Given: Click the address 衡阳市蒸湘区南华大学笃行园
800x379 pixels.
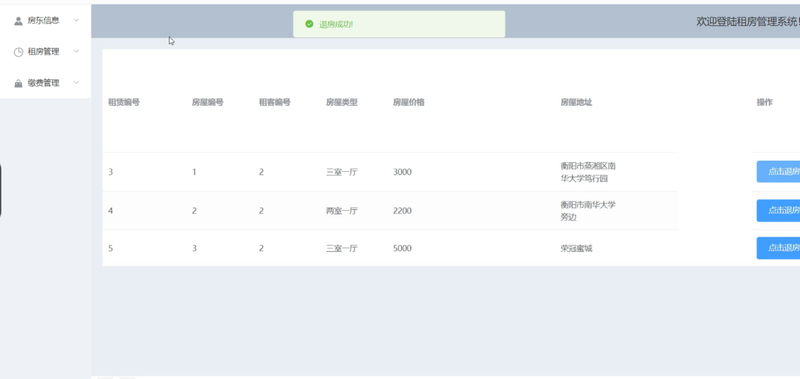Looking at the screenshot, I should point(588,172).
